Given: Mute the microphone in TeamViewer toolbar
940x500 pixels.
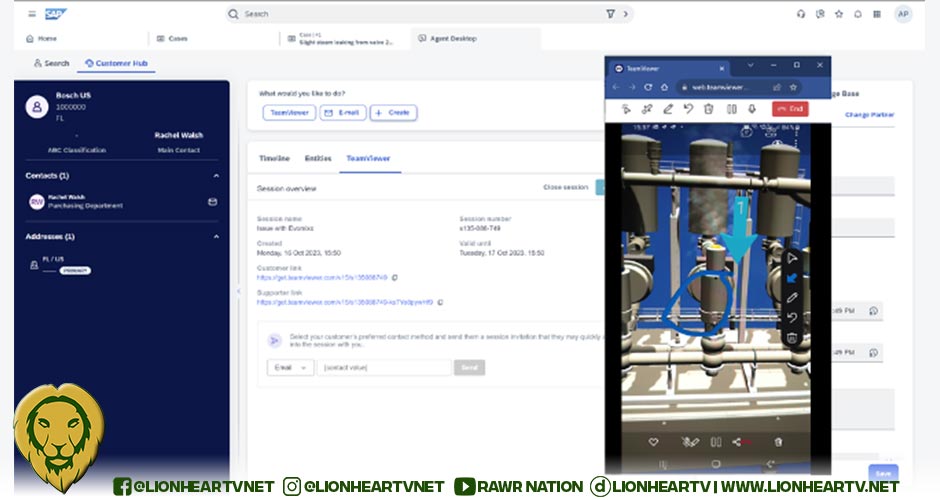Looking at the screenshot, I should (752, 109).
